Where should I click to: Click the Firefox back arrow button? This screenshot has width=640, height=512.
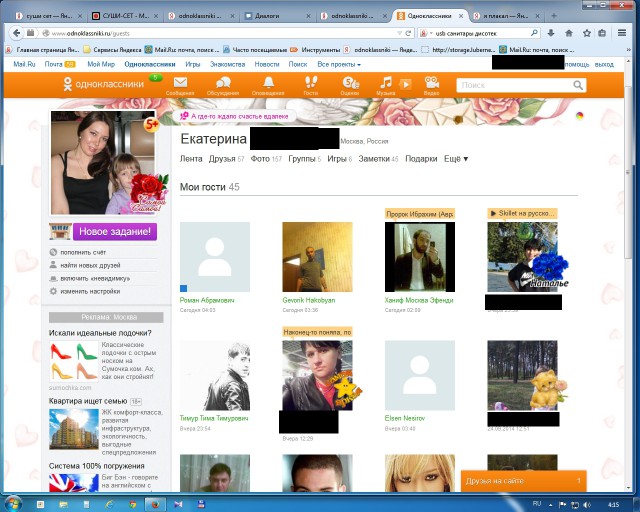pyautogui.click(x=16, y=33)
